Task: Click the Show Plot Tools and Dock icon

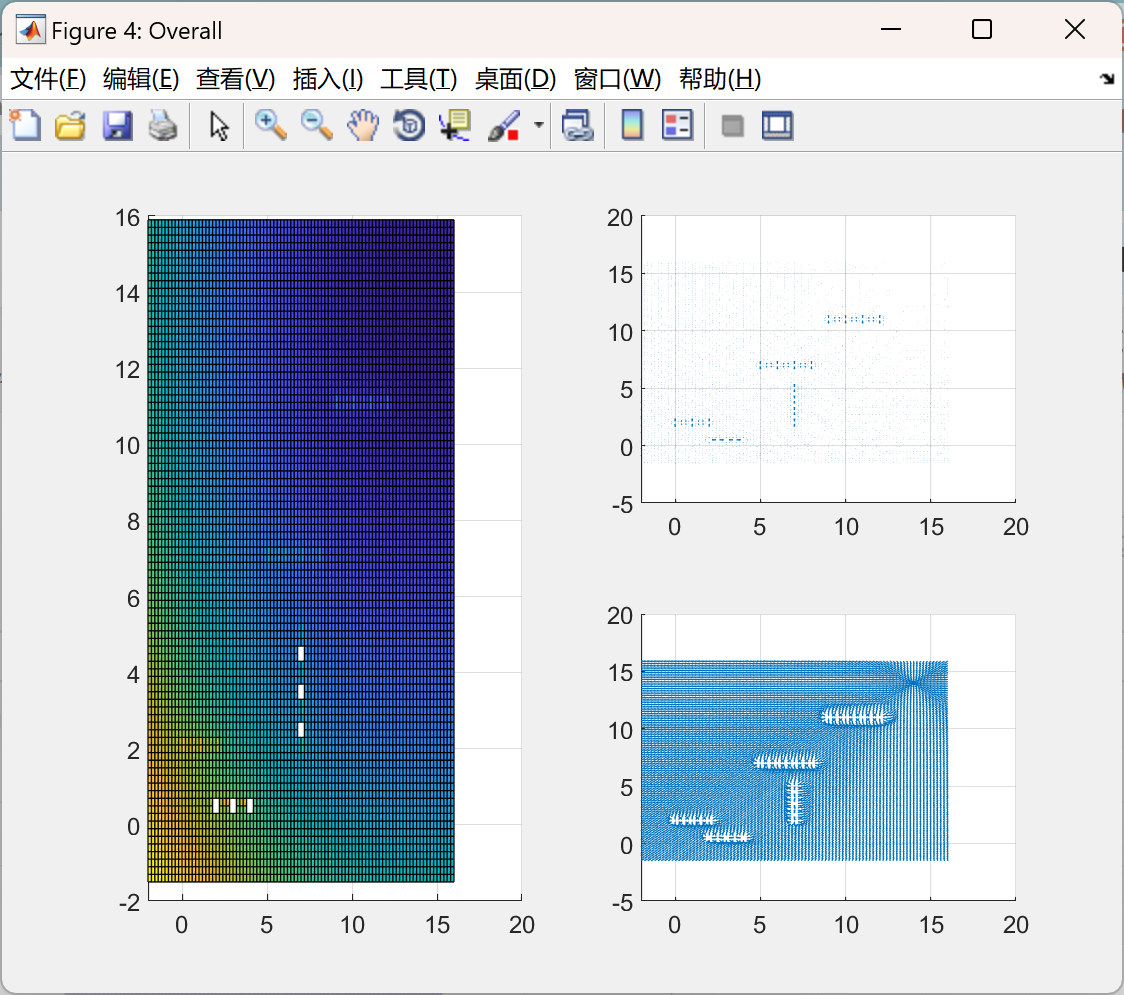Action: (x=777, y=125)
